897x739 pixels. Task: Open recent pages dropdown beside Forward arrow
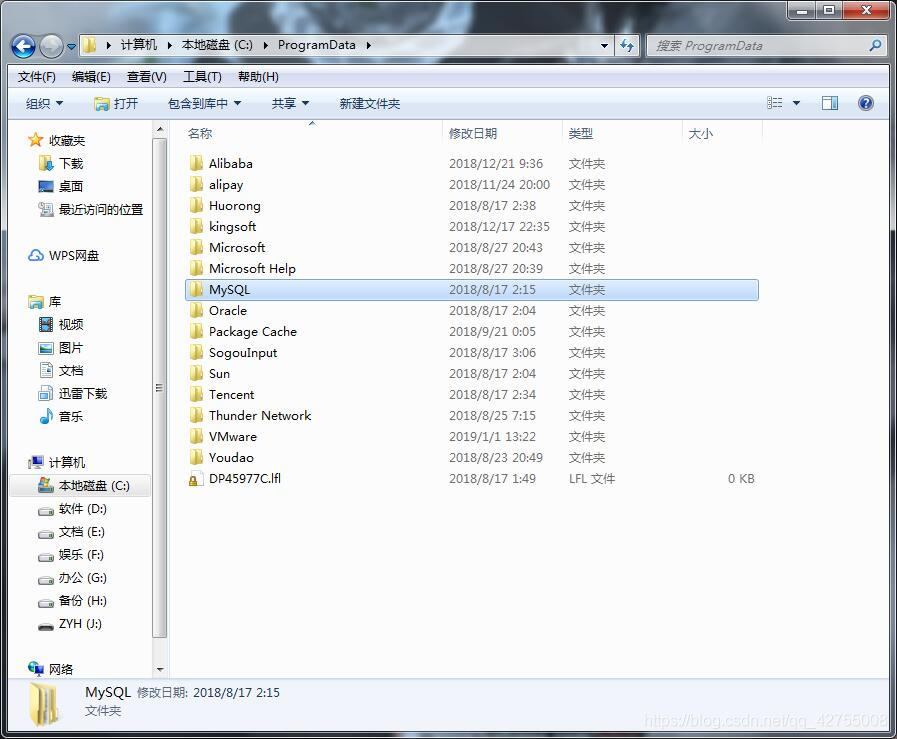(x=72, y=47)
